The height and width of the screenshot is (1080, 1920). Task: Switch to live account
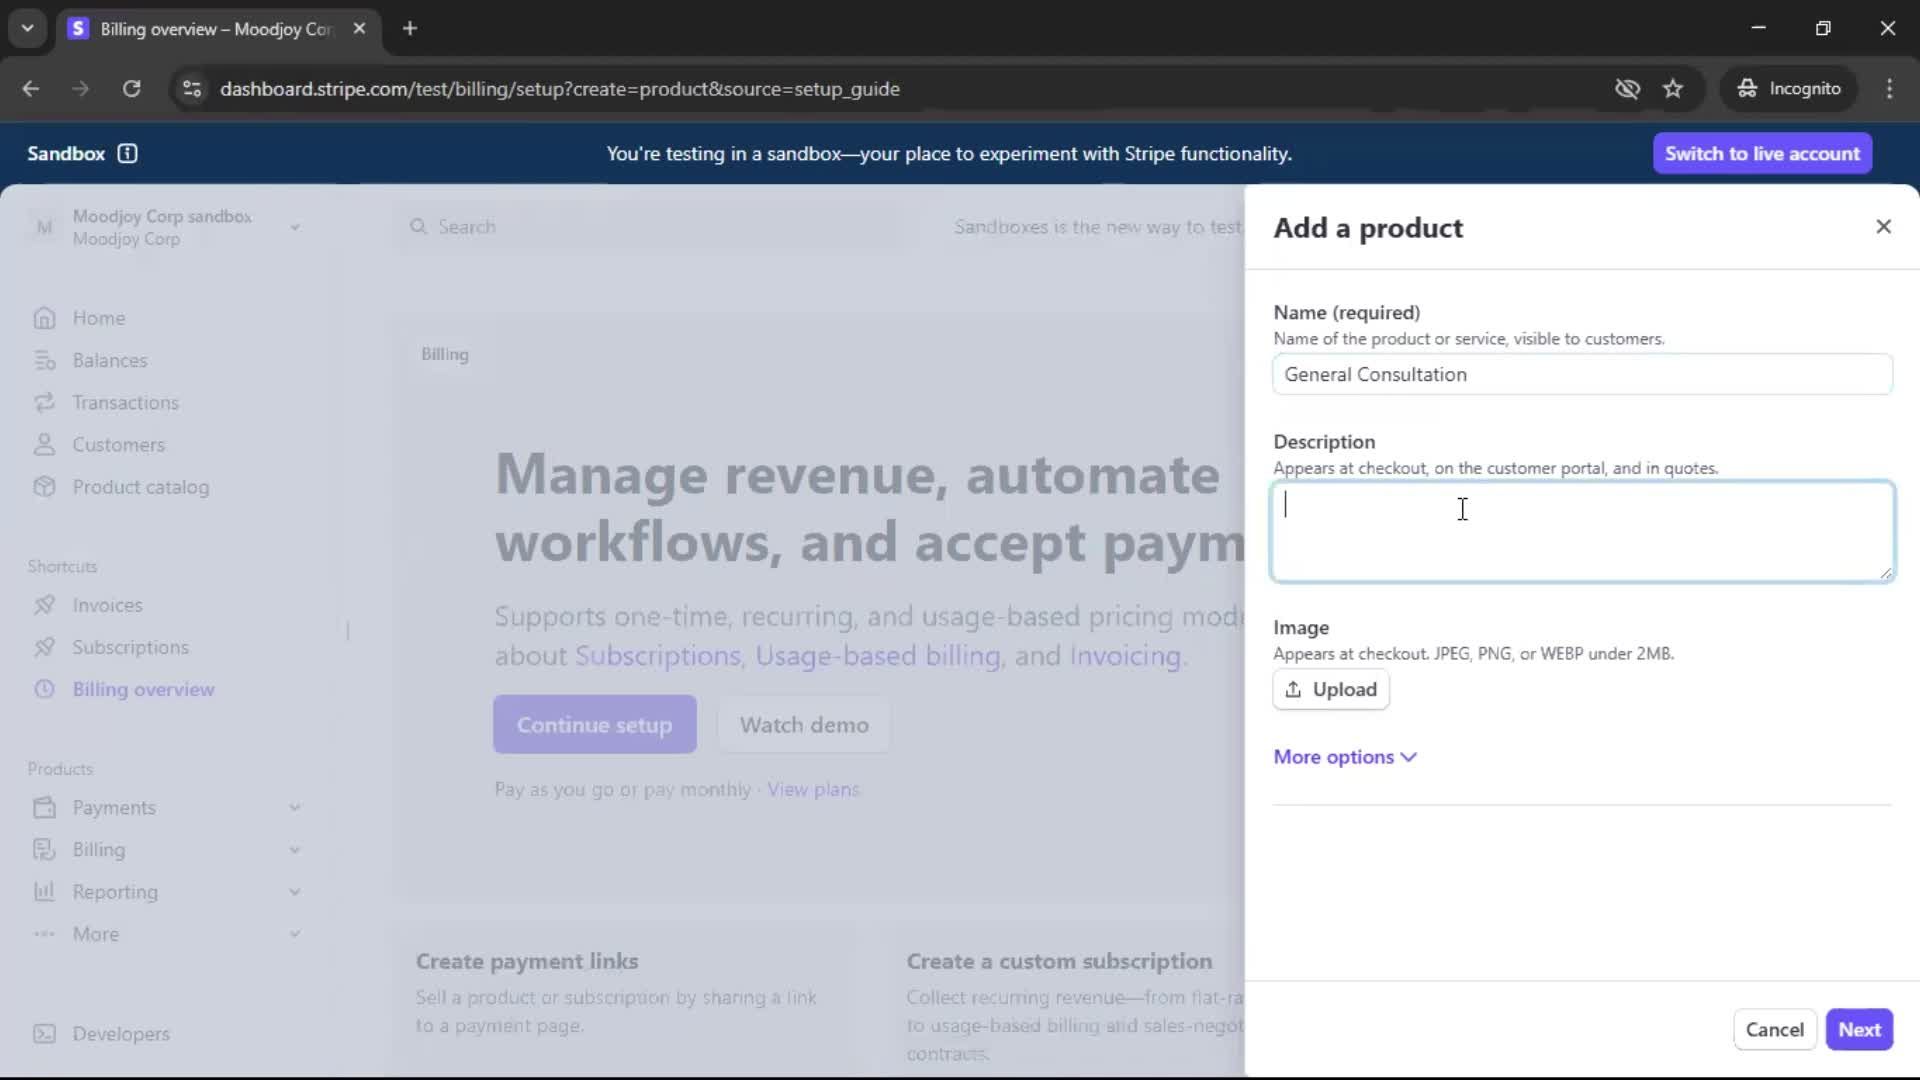1761,153
